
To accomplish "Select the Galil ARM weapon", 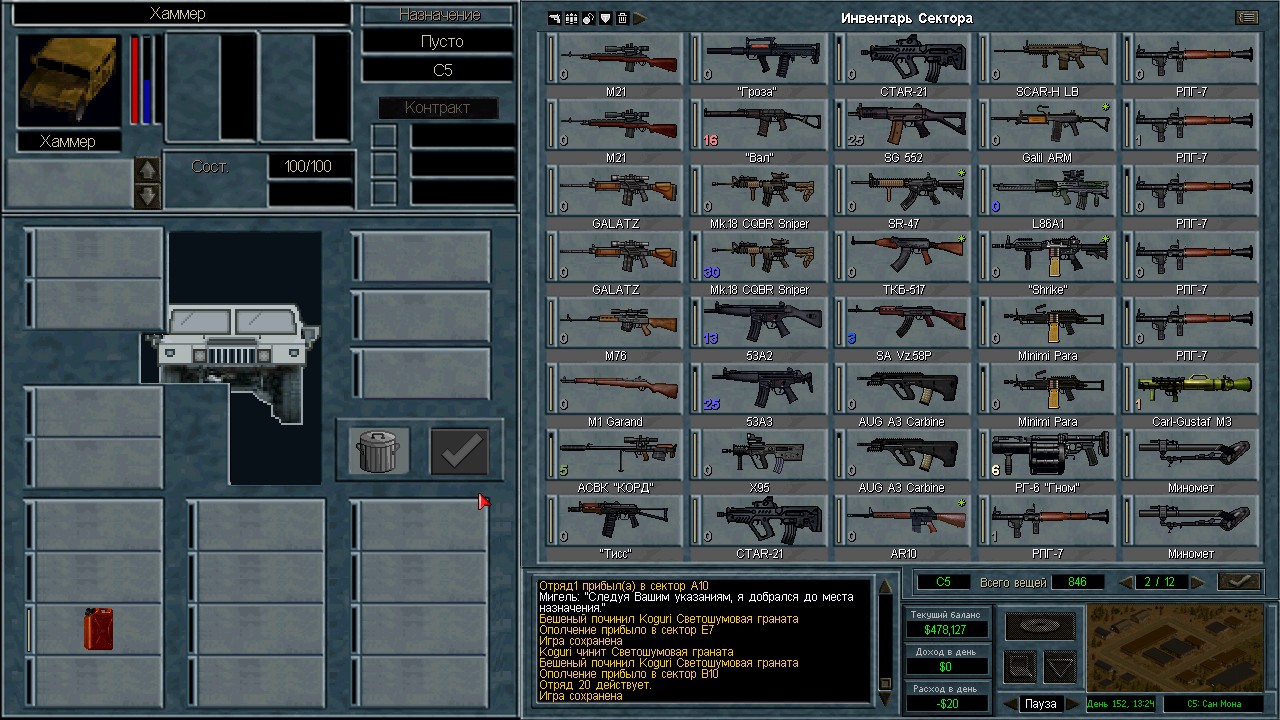I will [x=1051, y=125].
